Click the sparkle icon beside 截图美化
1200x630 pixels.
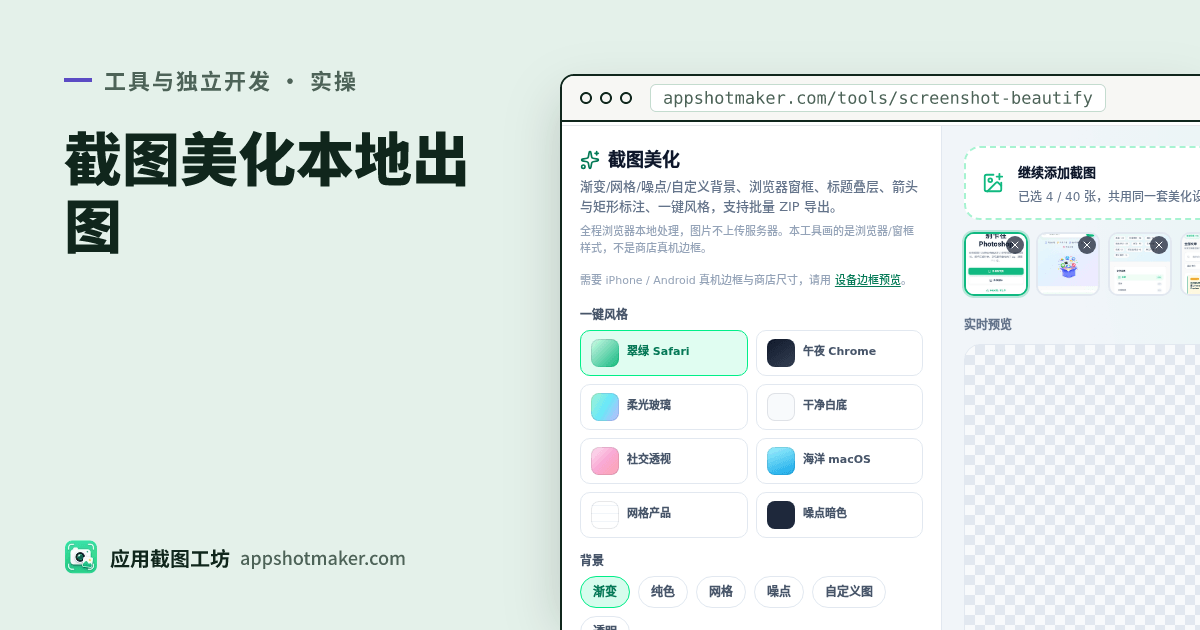590,160
